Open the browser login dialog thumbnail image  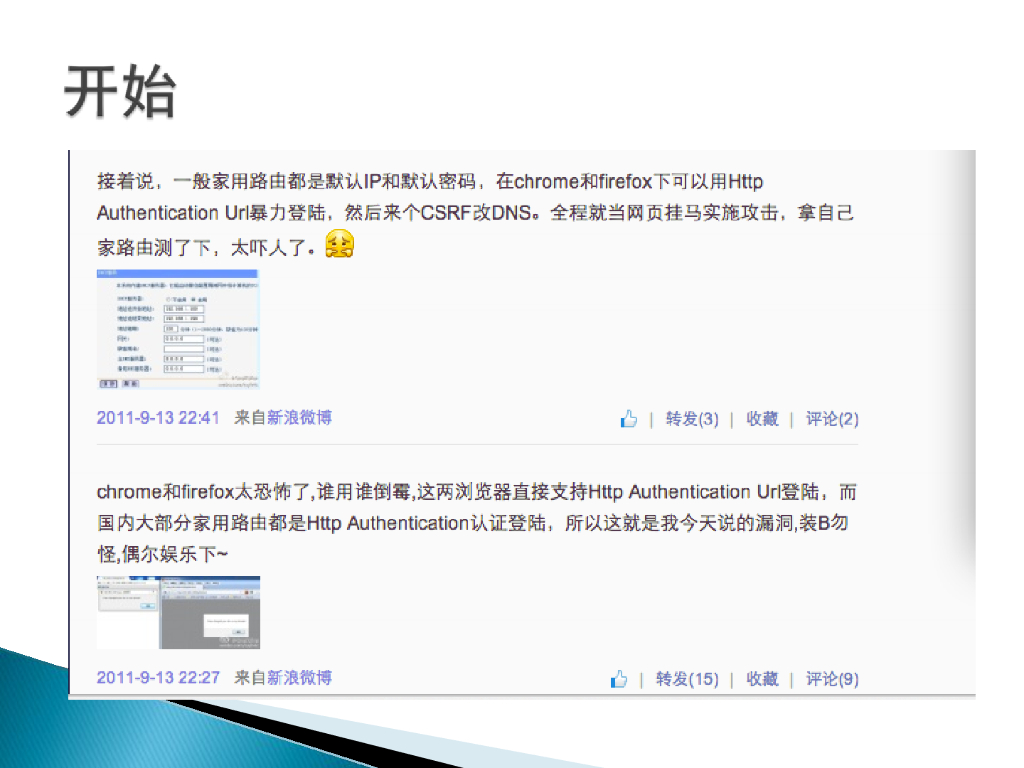click(178, 612)
